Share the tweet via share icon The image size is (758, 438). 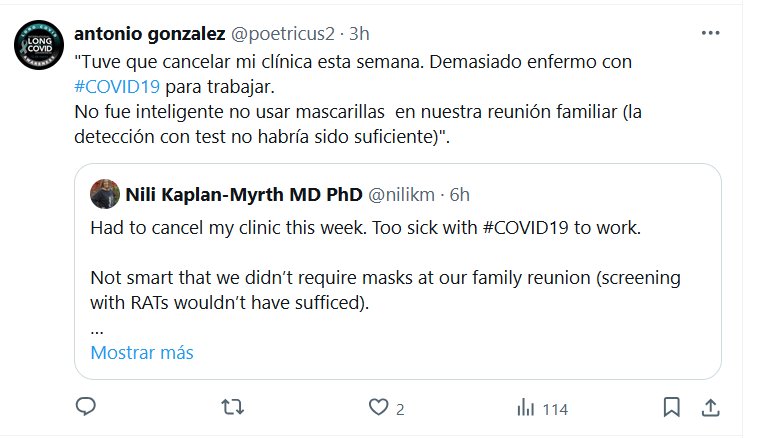pos(710,407)
